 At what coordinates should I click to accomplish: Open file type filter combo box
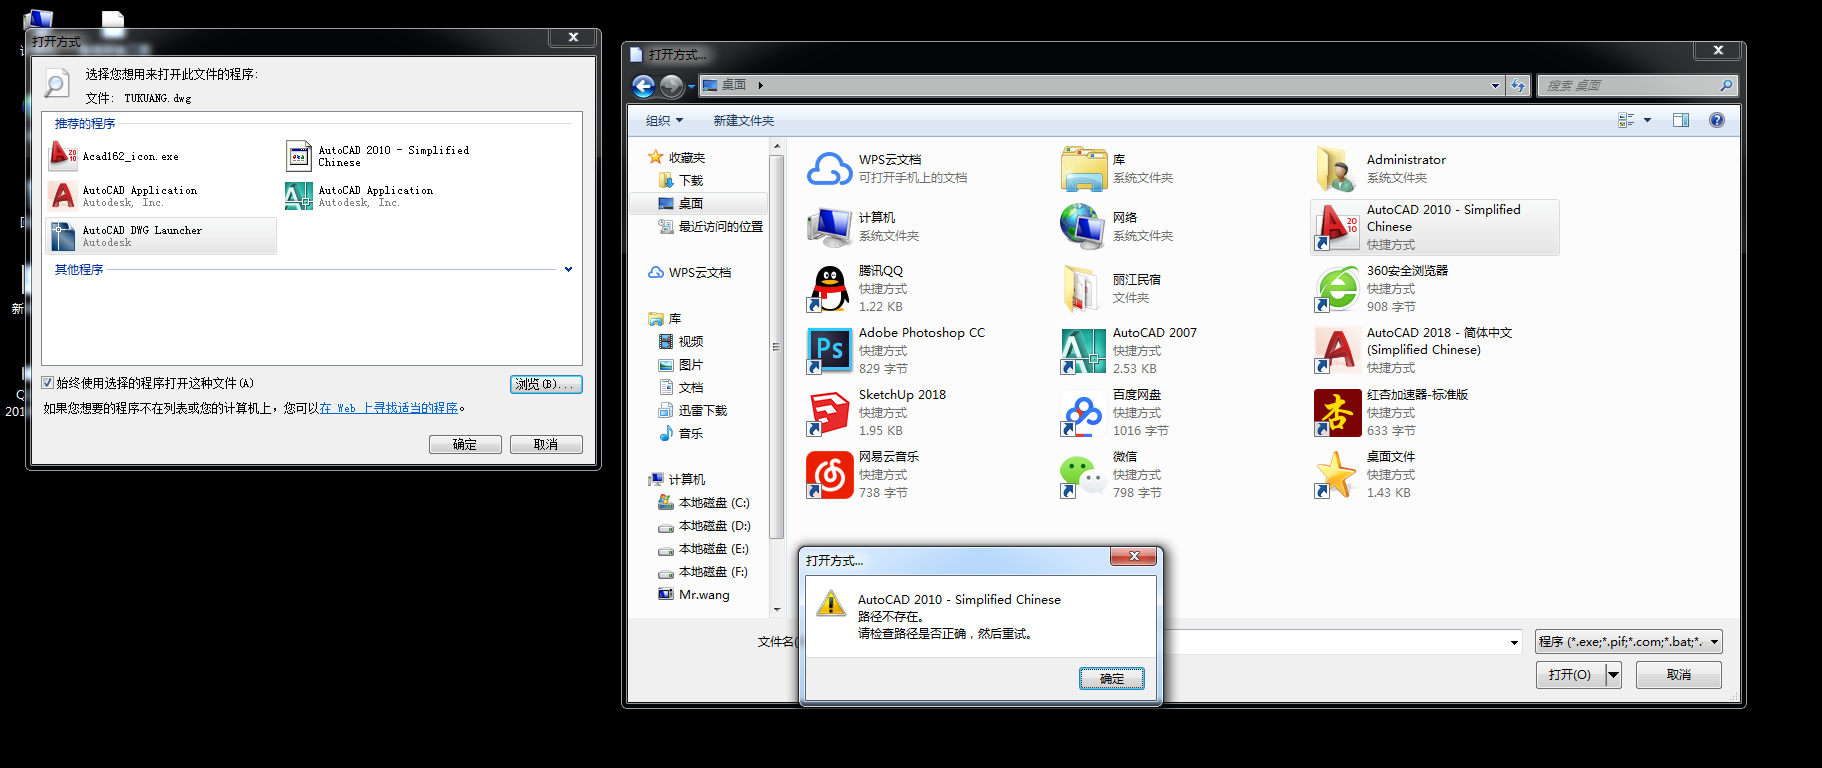pyautogui.click(x=1628, y=642)
